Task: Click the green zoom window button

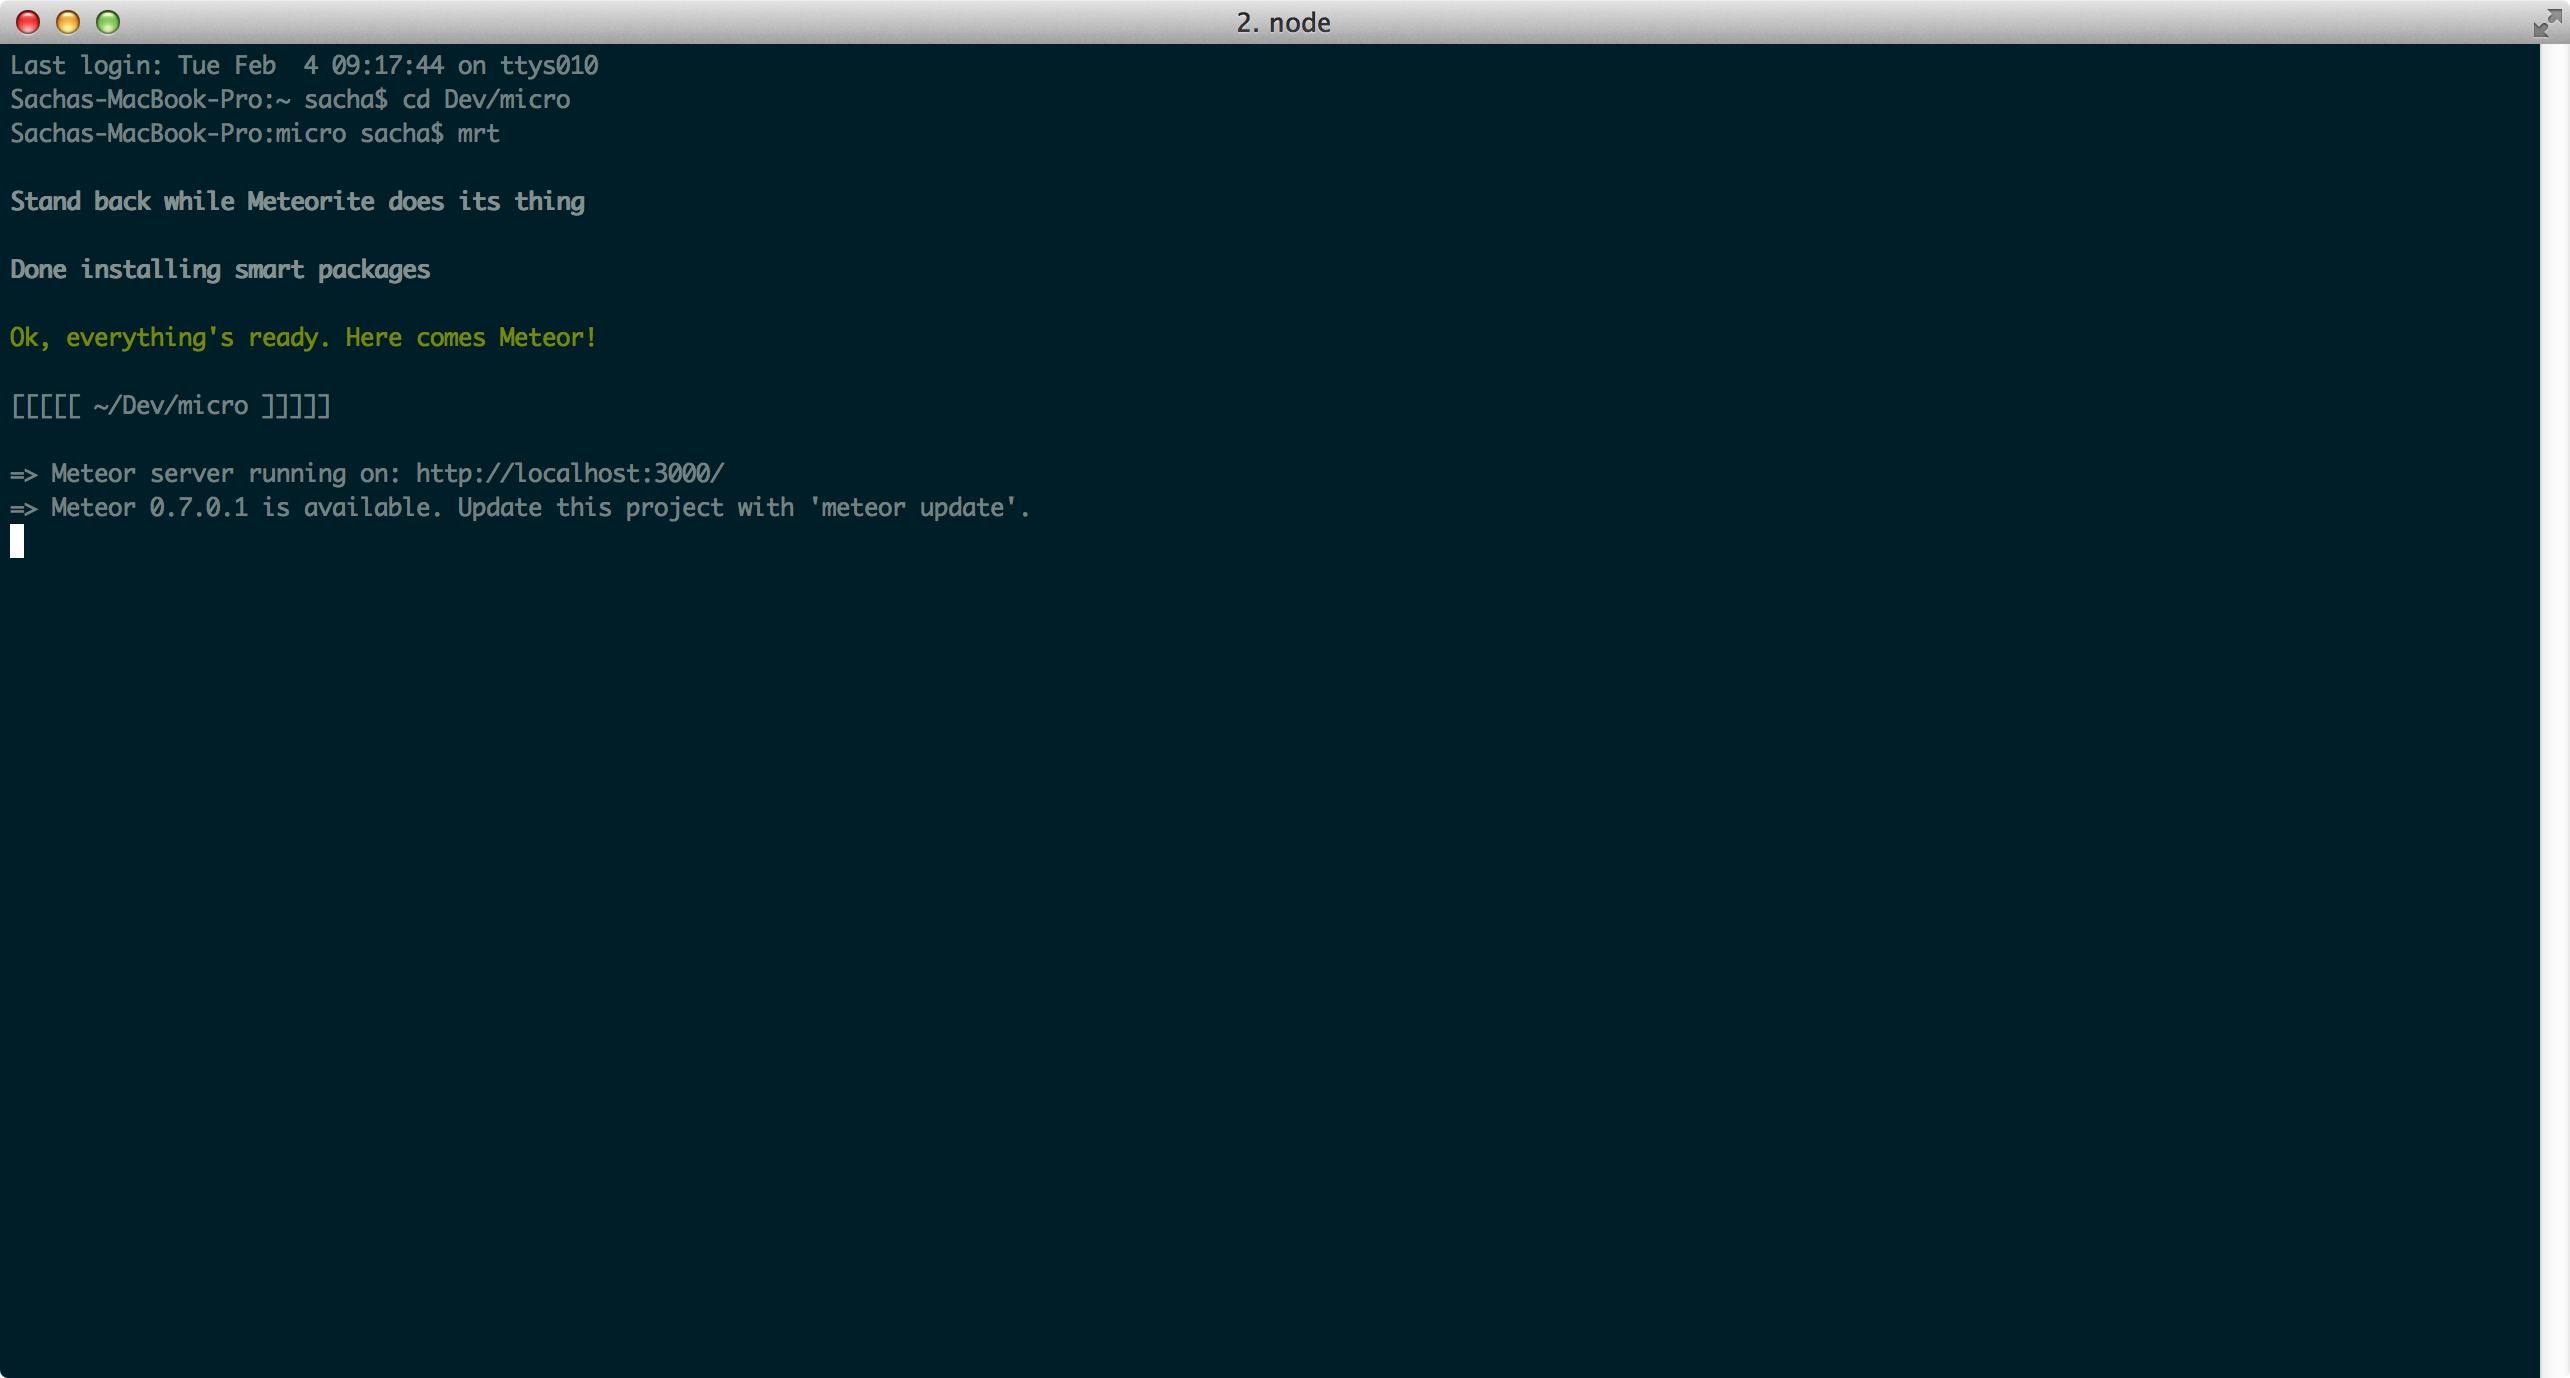Action: pos(108,22)
